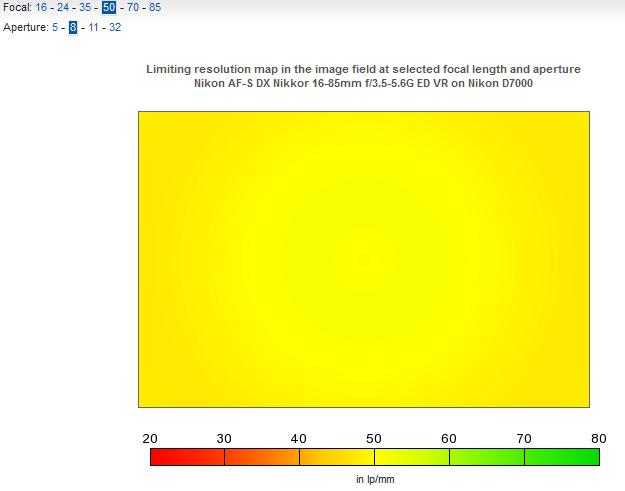Click the 'in lp/mm' unit label
Screen dimensions: 625x491
pyautogui.click(x=375, y=479)
